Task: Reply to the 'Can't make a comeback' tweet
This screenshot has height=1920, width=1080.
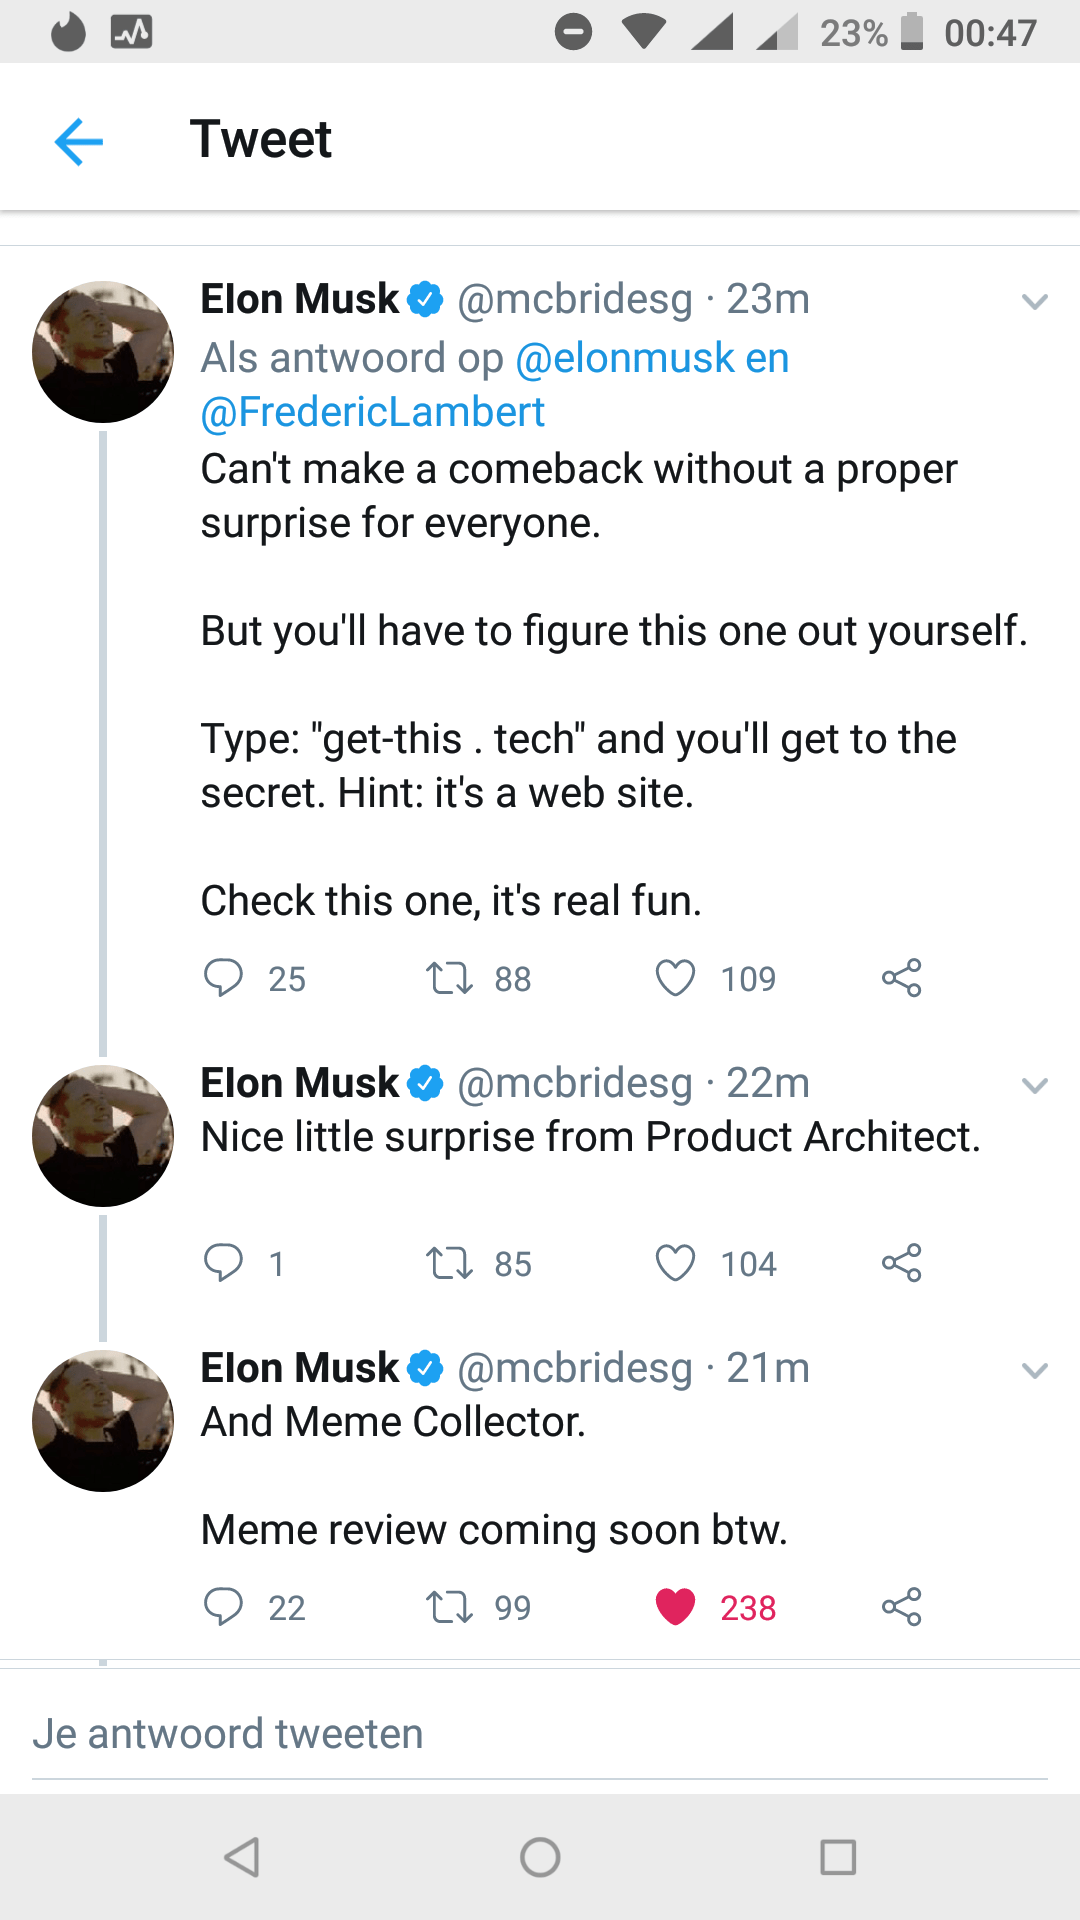Action: pos(223,978)
